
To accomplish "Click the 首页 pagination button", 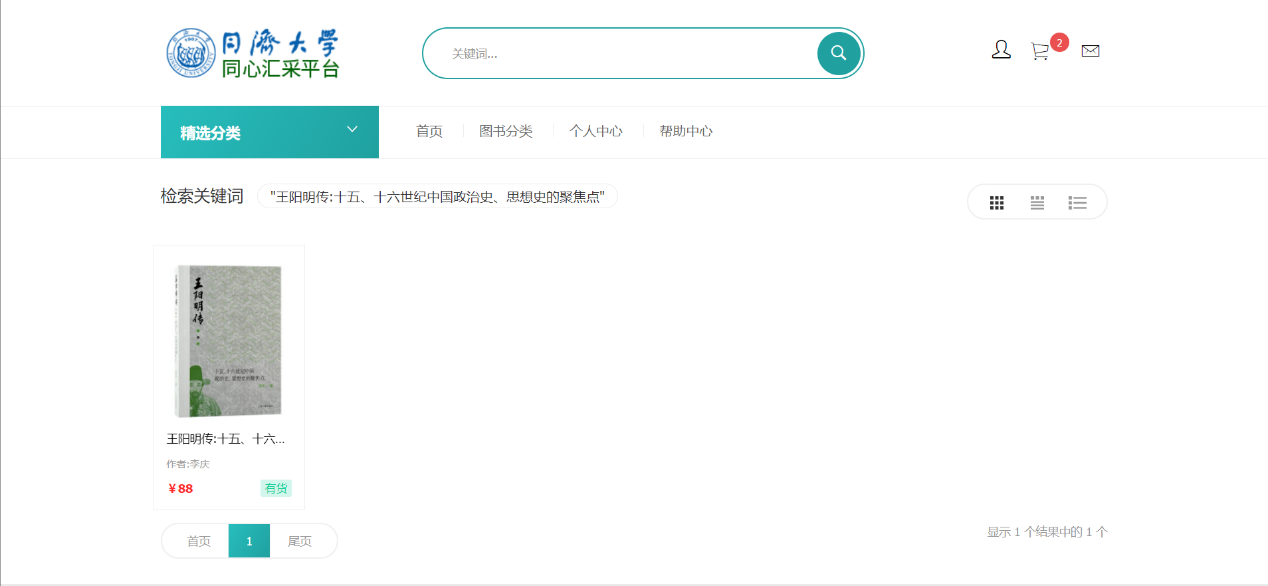I will click(199, 541).
